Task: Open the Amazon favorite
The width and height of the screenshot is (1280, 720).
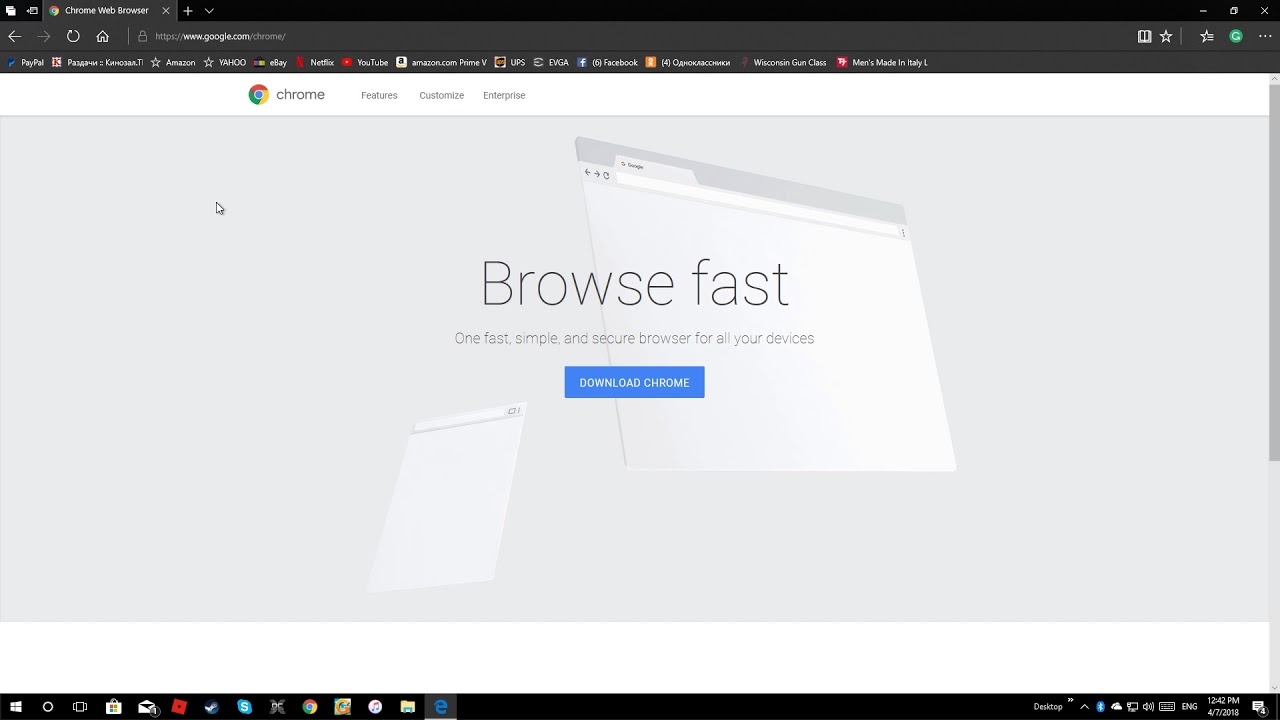Action: coord(173,62)
